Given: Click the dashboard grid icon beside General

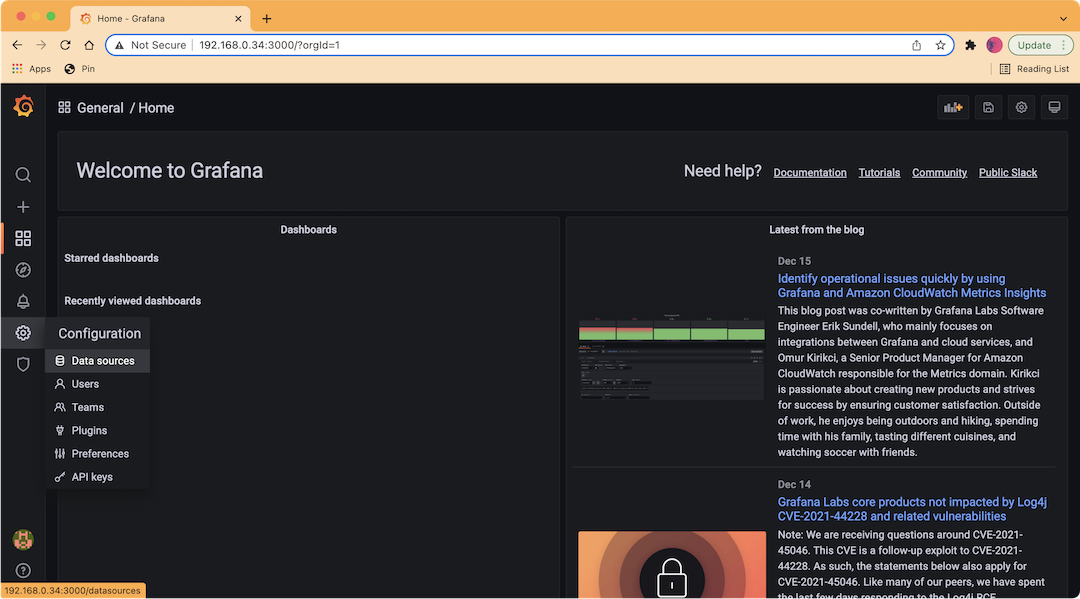Looking at the screenshot, I should [x=64, y=107].
